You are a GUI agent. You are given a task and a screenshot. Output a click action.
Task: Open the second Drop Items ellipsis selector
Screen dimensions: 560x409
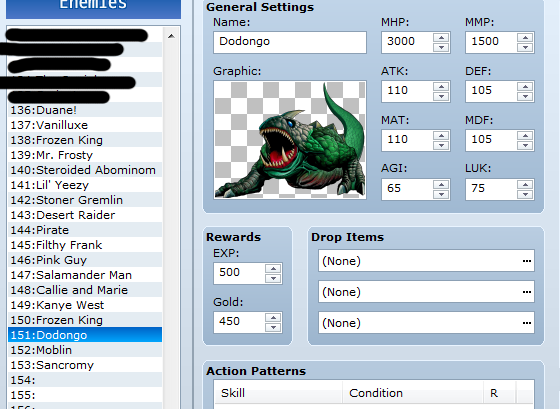[x=526, y=292]
